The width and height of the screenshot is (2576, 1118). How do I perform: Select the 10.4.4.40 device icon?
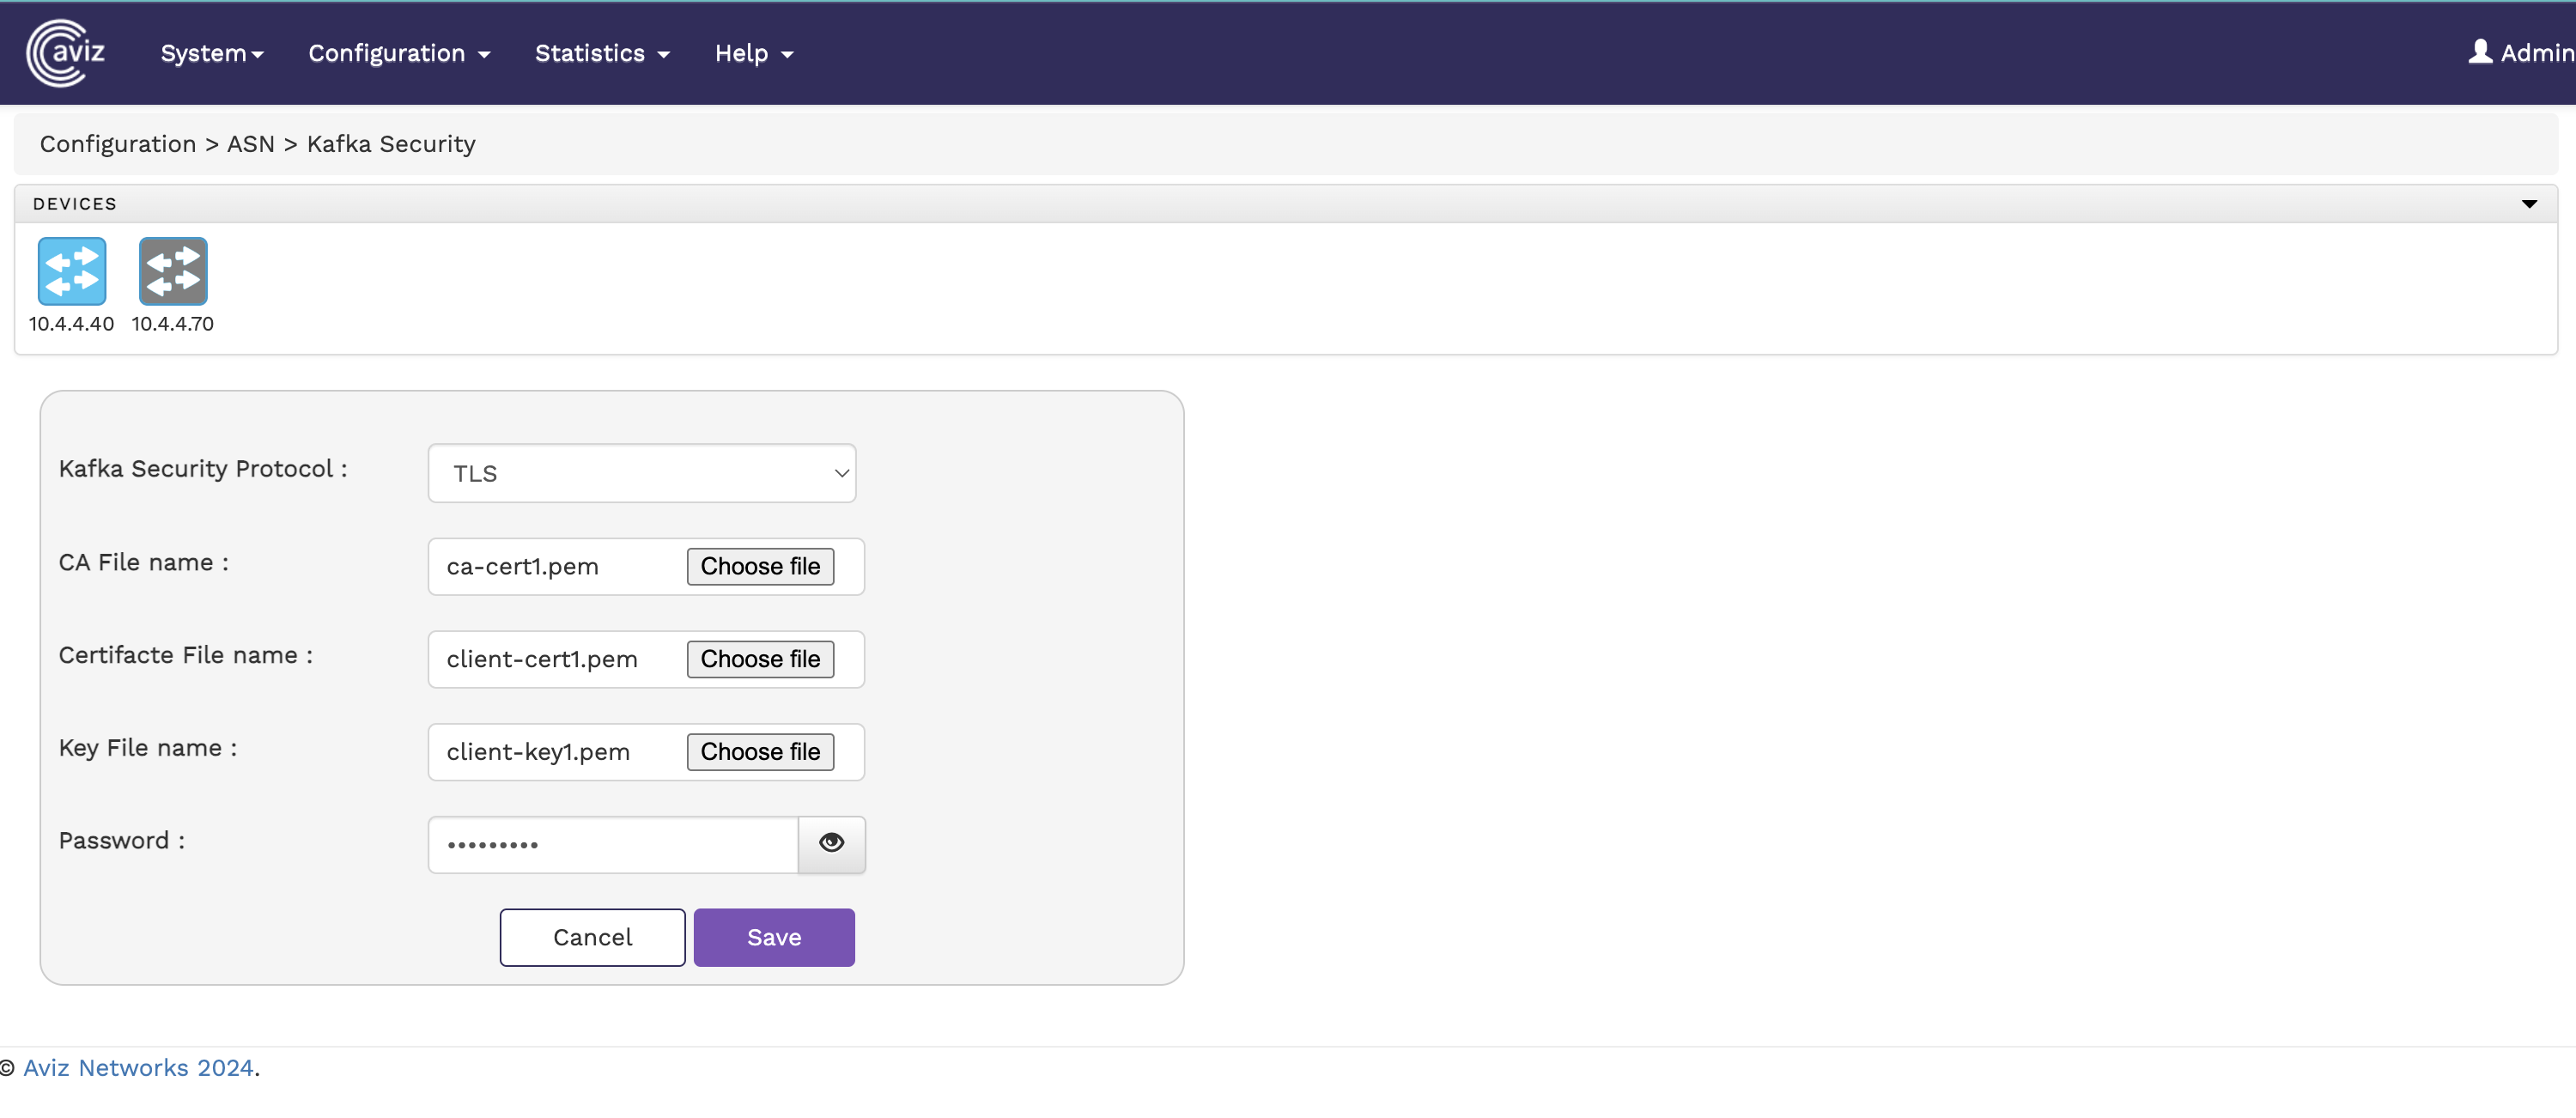click(71, 271)
